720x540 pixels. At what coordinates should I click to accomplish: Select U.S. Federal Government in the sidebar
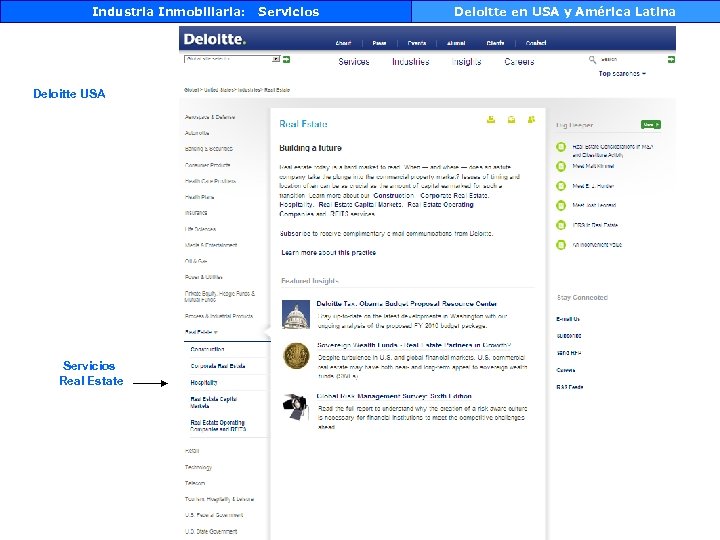pos(214,515)
